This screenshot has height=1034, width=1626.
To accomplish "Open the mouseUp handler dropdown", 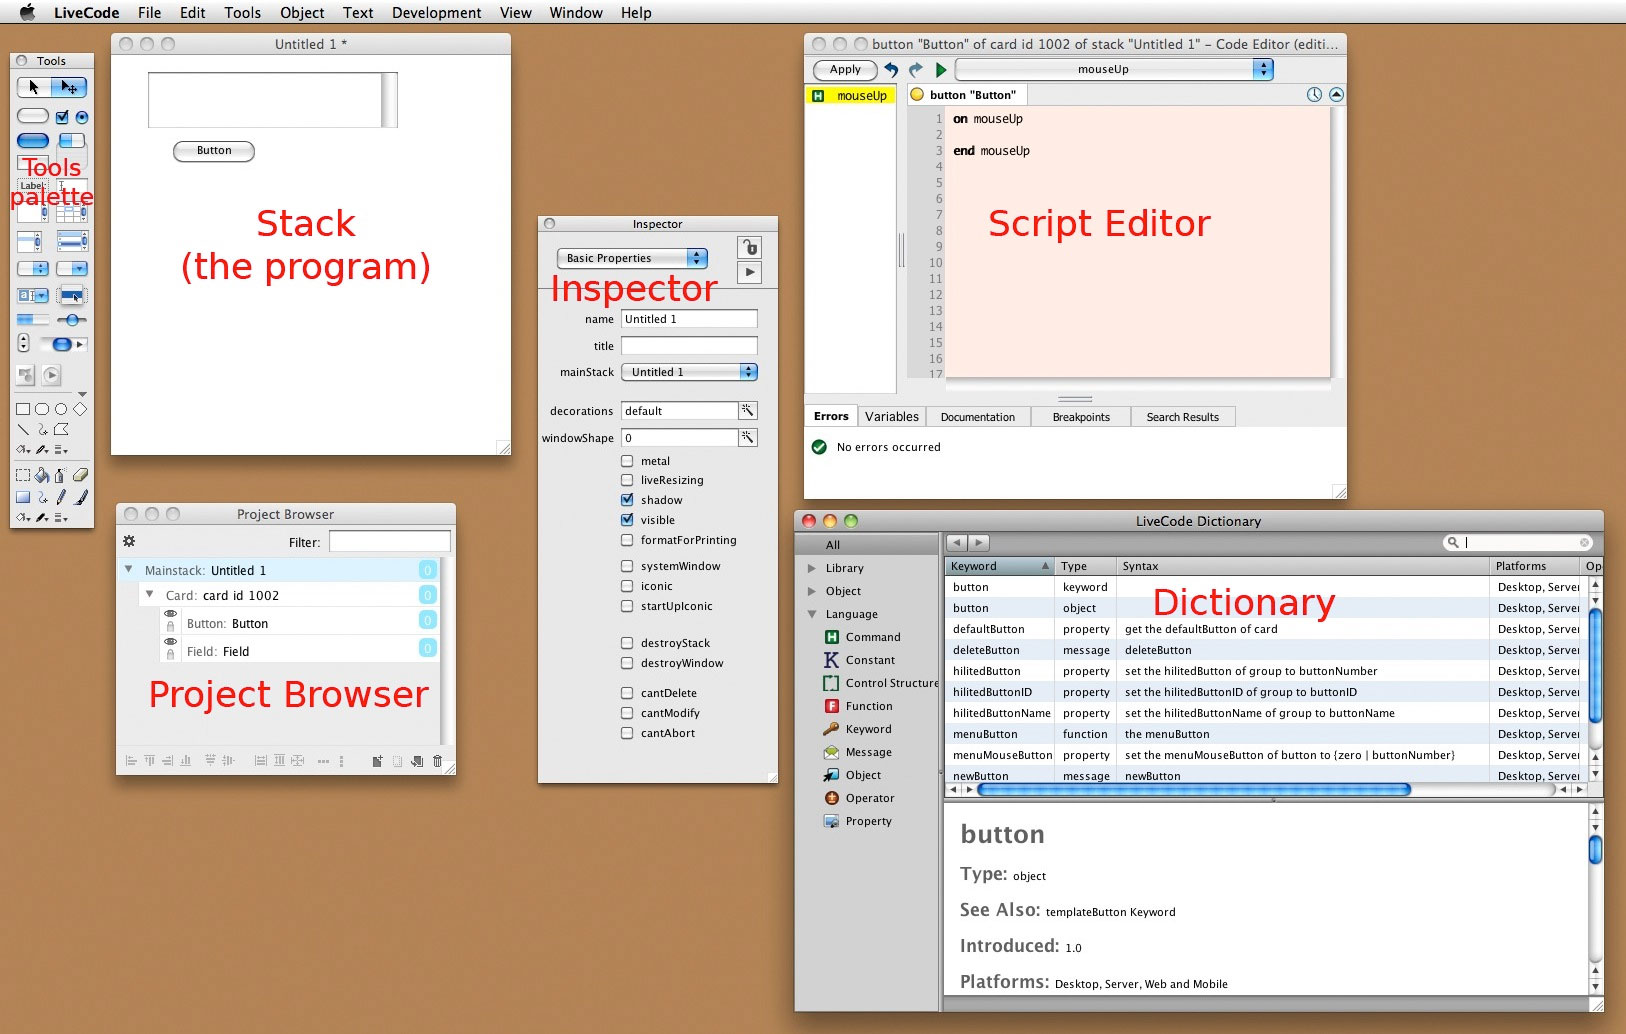I will 1114,69.
